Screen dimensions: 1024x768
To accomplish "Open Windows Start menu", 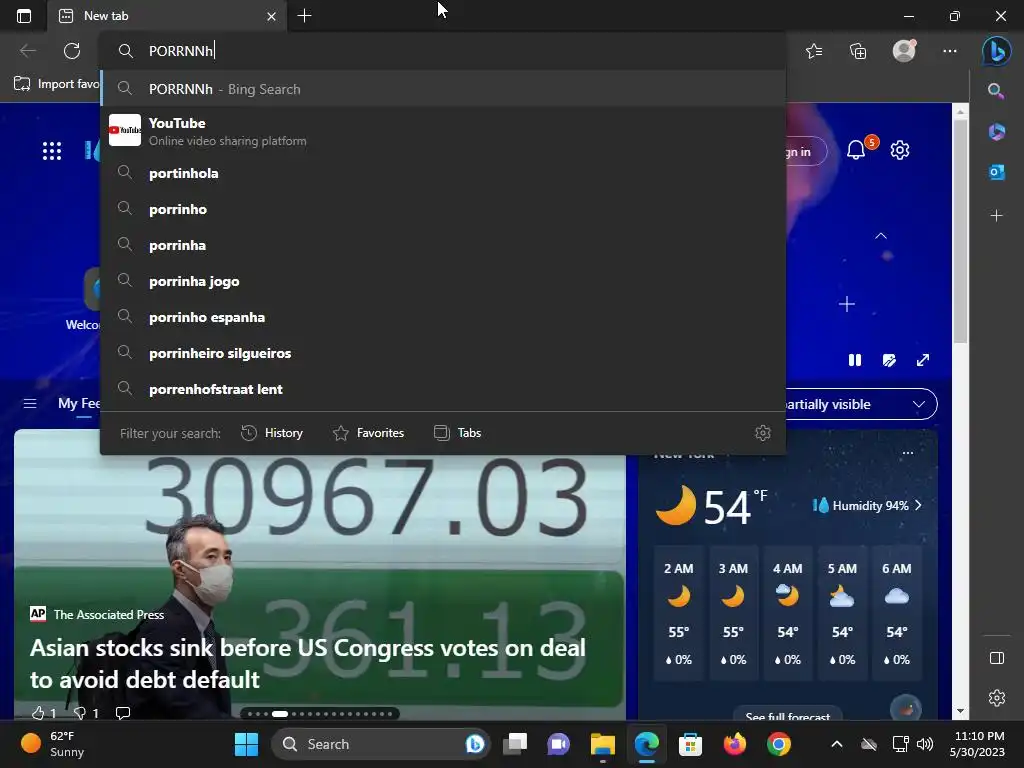I will [x=246, y=744].
